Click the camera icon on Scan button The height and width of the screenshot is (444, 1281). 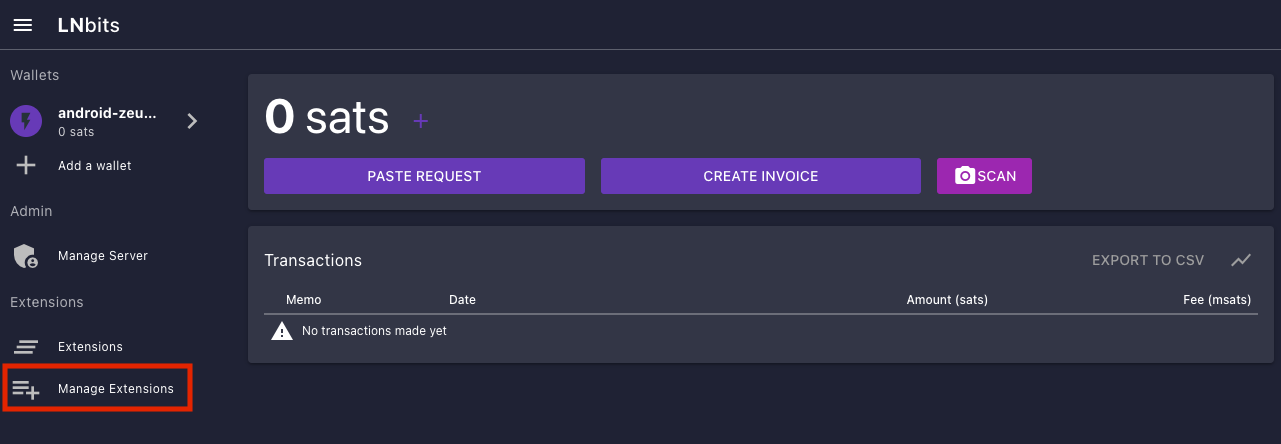tap(965, 176)
